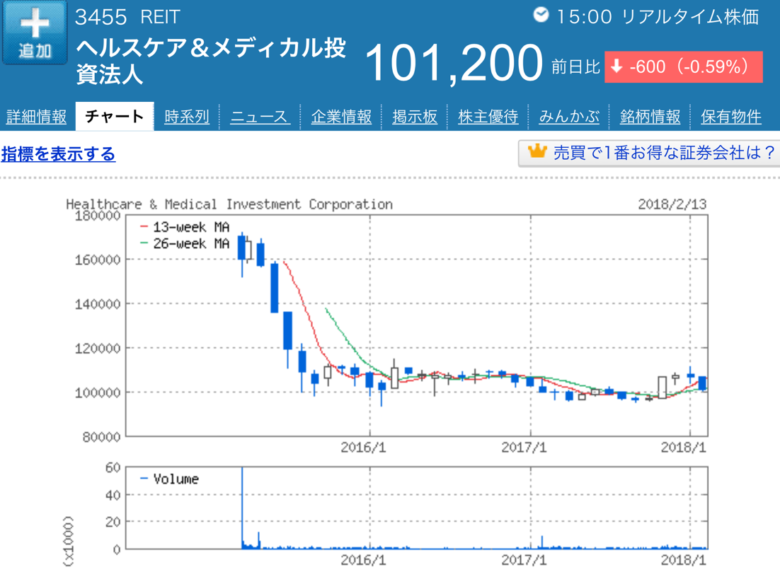Open the ニュース tab

[260, 117]
